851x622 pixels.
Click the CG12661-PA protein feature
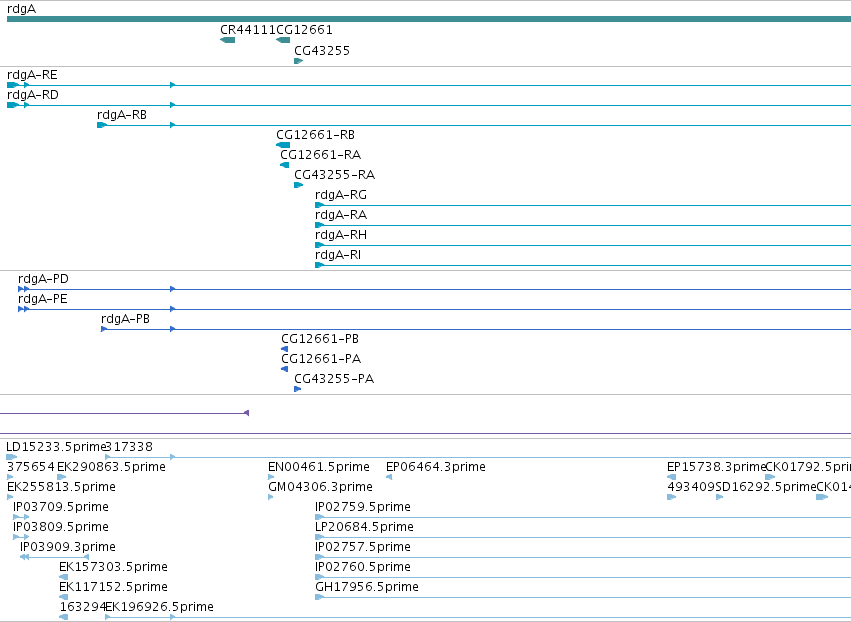284,369
